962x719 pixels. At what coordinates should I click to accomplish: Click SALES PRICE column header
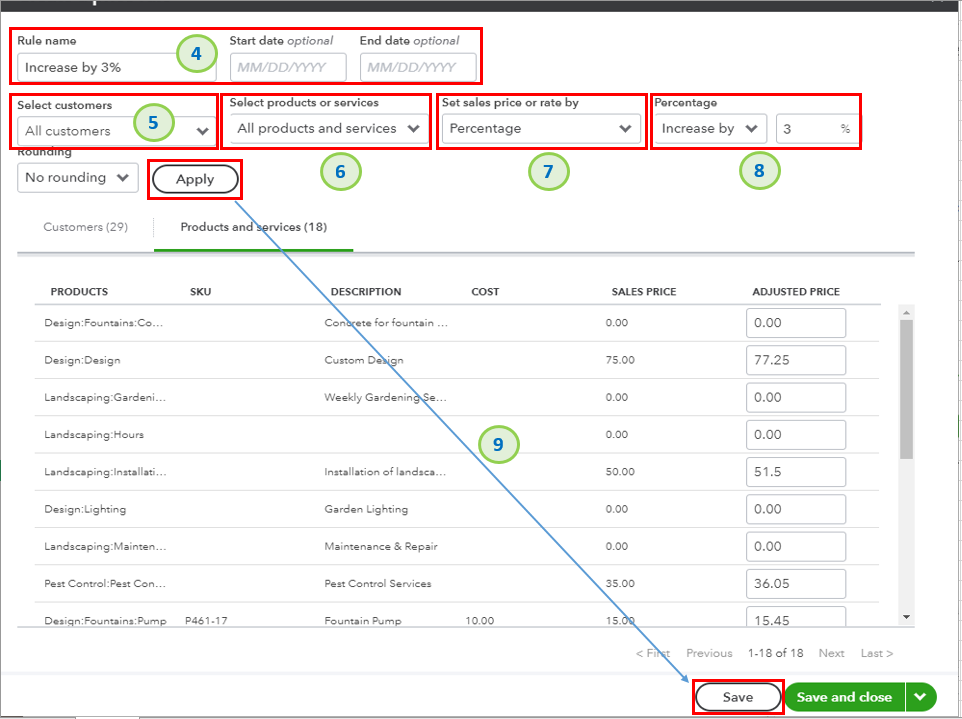[x=644, y=292]
